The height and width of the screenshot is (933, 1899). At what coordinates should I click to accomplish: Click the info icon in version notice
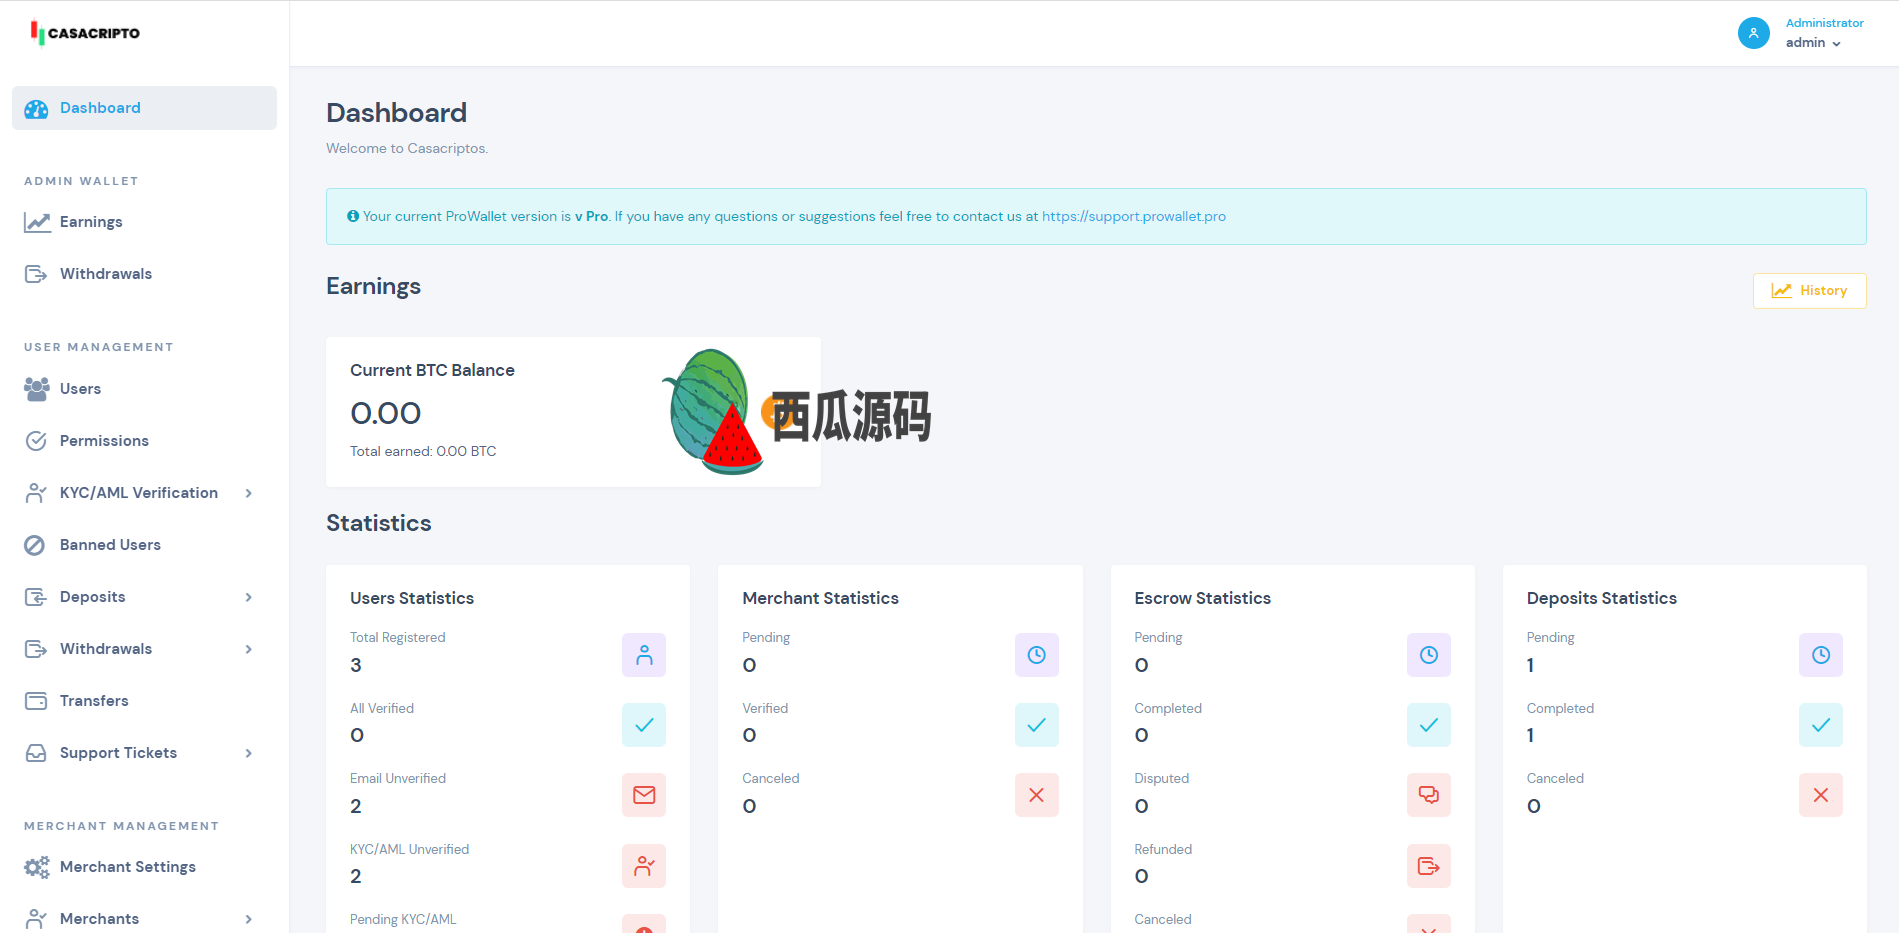pyautogui.click(x=353, y=216)
